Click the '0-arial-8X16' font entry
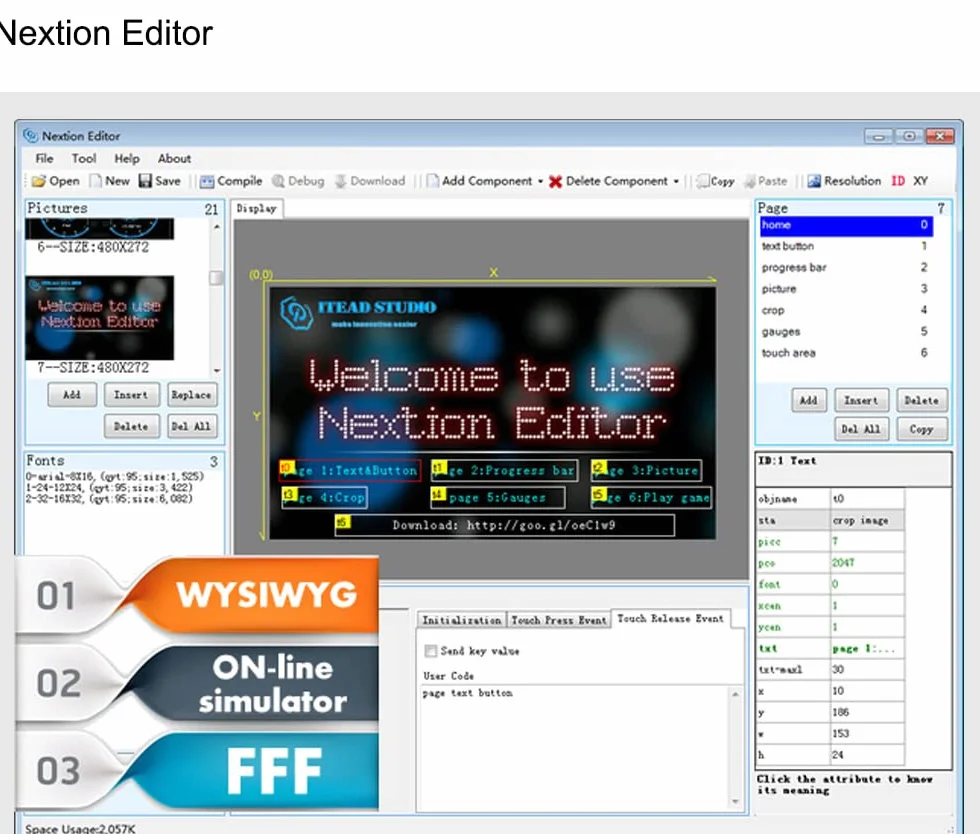The image size is (980, 834). 115,476
